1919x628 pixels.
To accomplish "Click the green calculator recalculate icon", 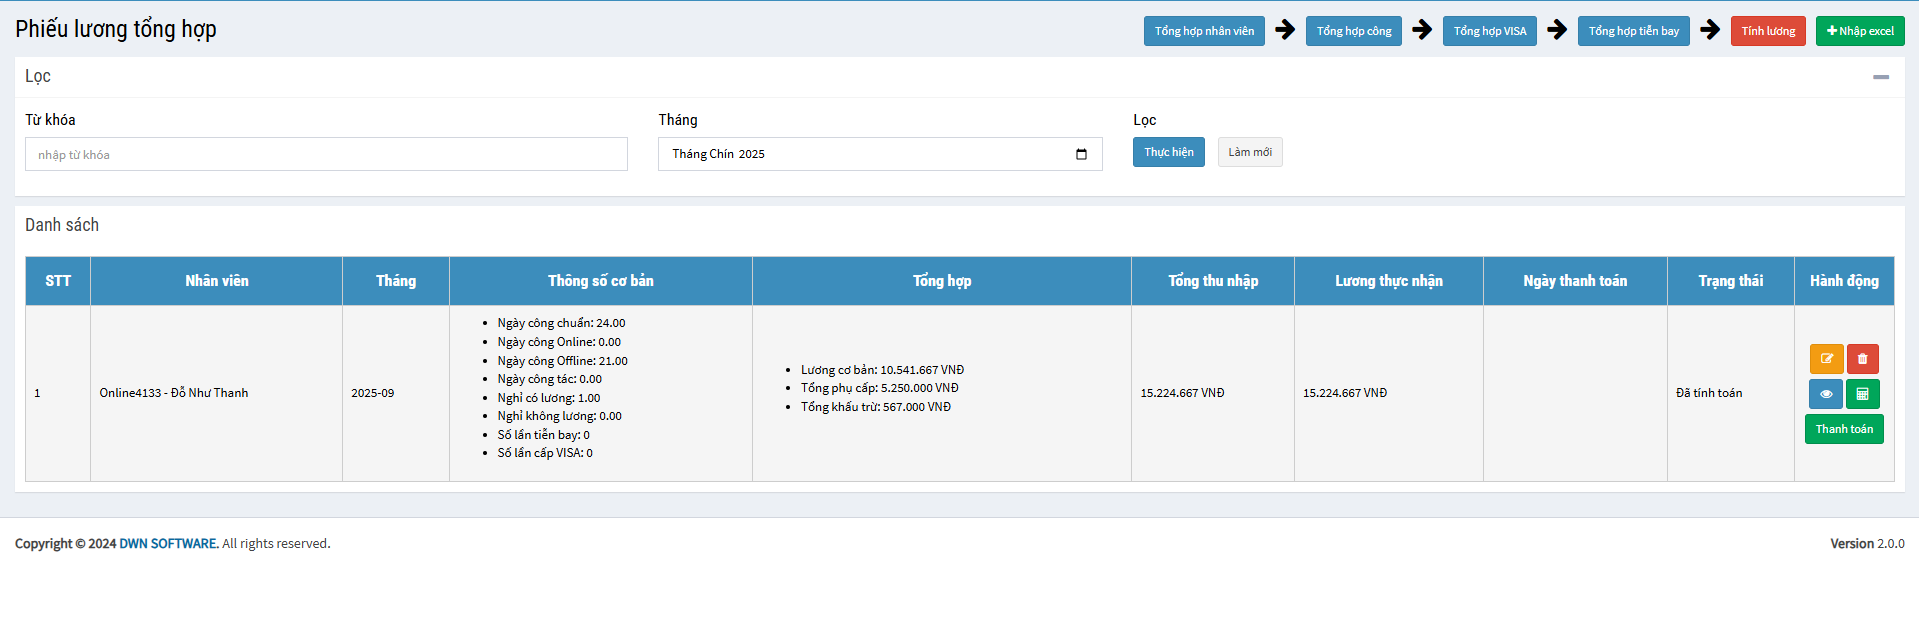I will (x=1862, y=394).
